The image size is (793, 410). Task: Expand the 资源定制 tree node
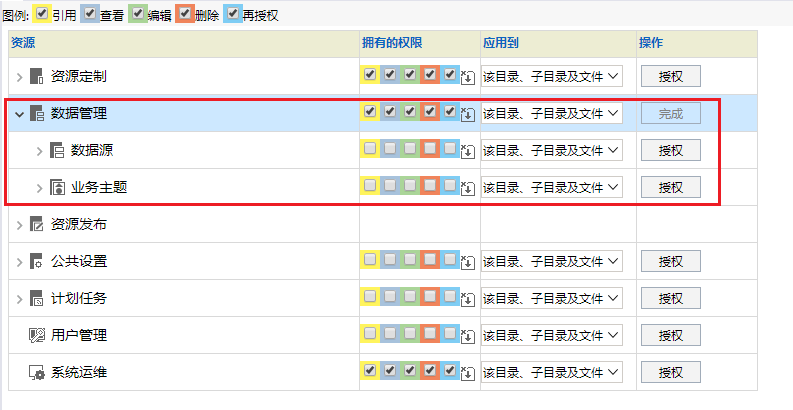tap(20, 77)
